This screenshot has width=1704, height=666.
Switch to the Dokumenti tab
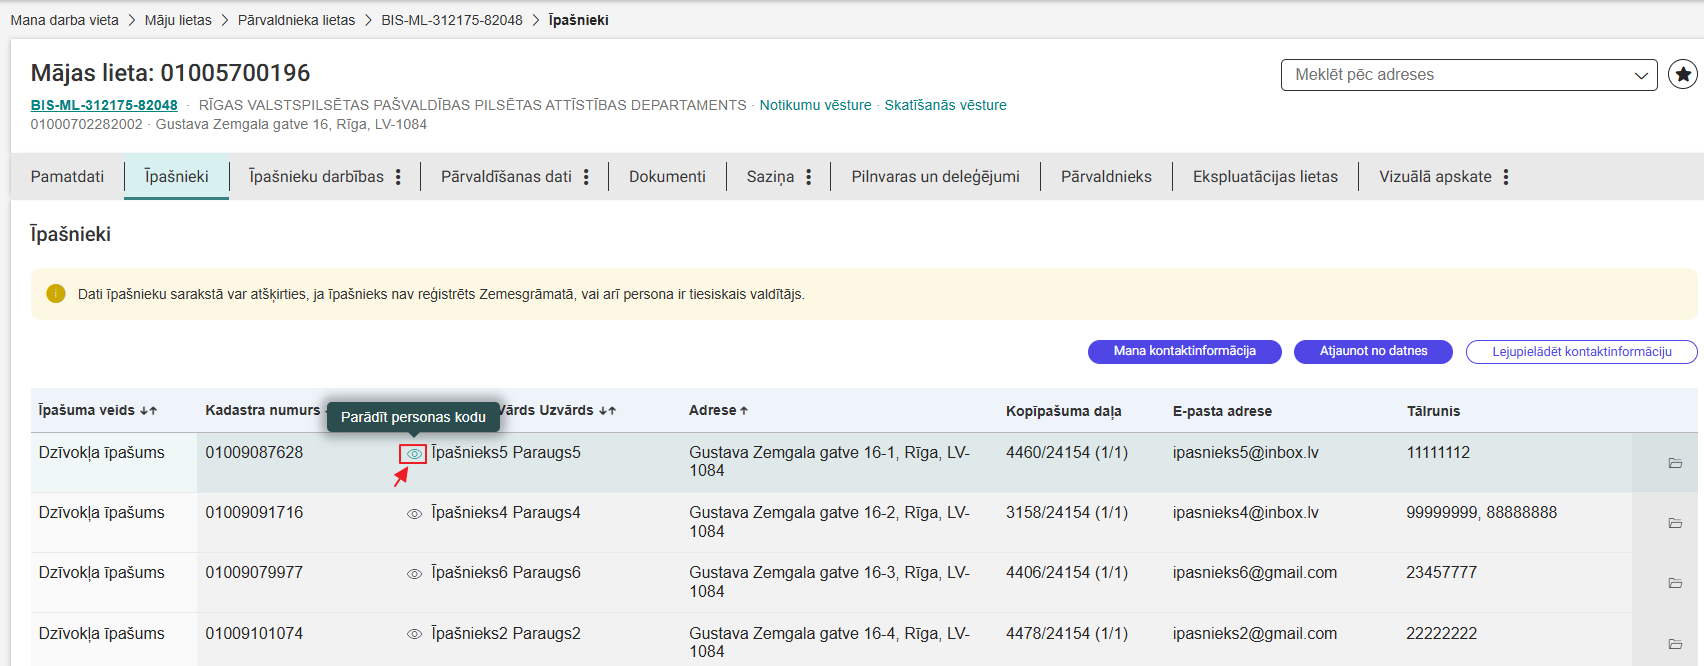click(x=667, y=177)
